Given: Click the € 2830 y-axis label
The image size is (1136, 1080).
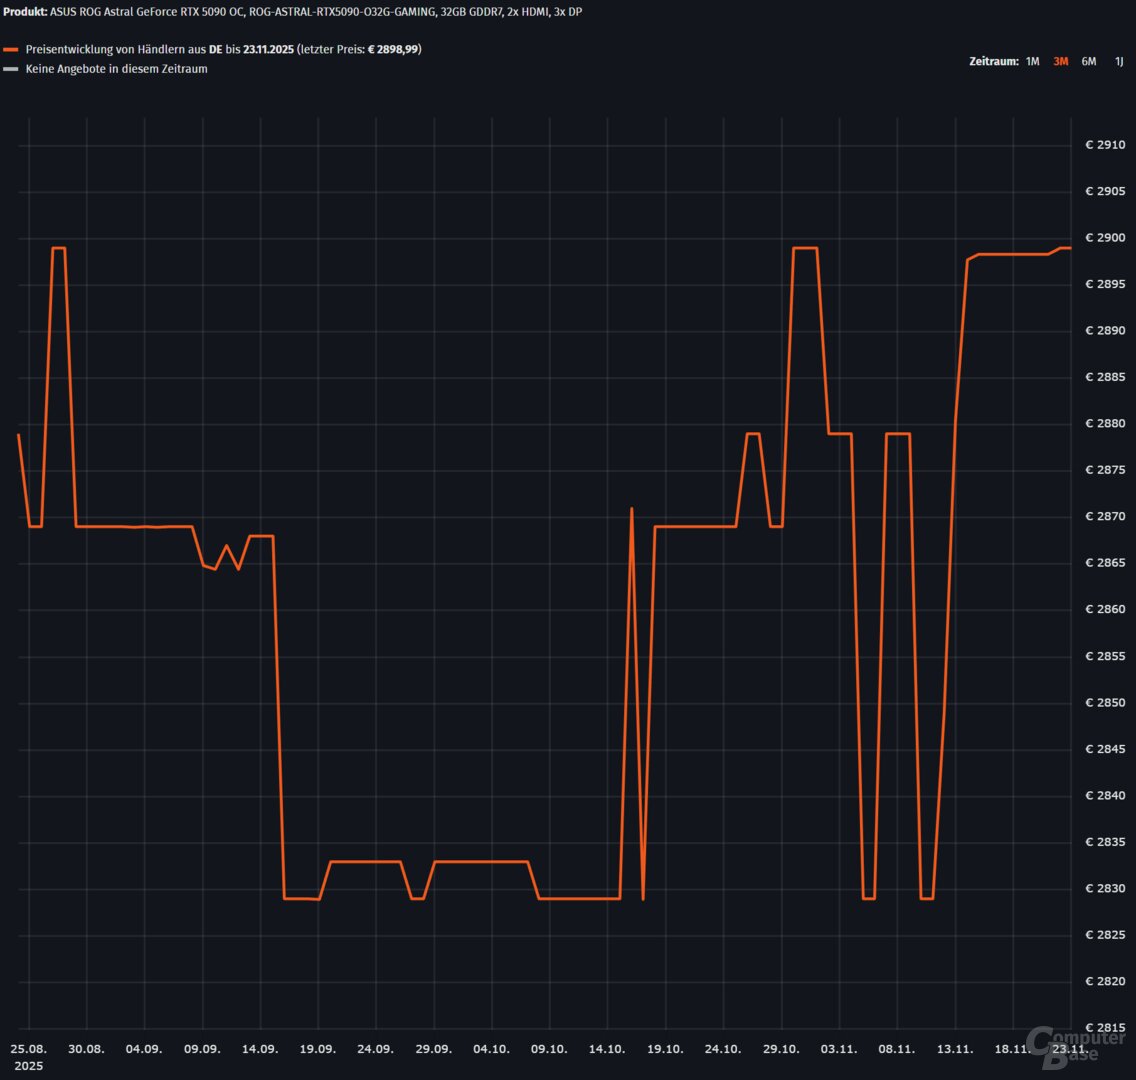Looking at the screenshot, I should pos(1105,889).
